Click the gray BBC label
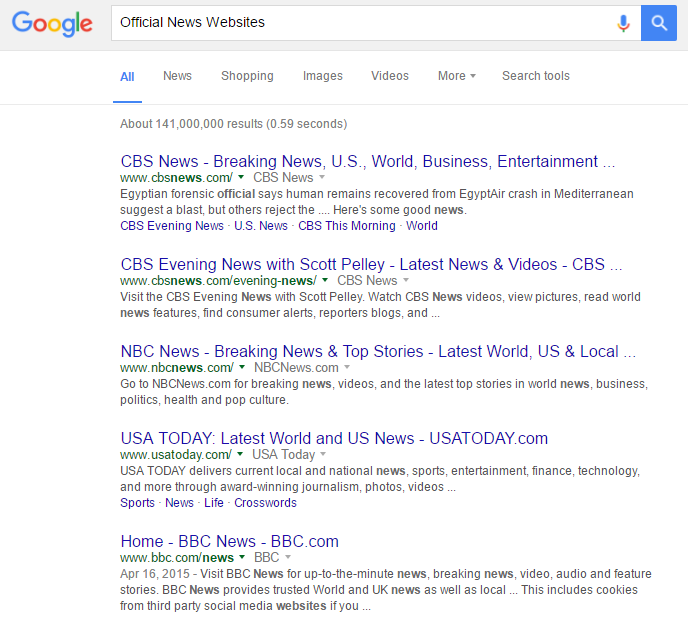The width and height of the screenshot is (688, 622). pyautogui.click(x=266, y=558)
